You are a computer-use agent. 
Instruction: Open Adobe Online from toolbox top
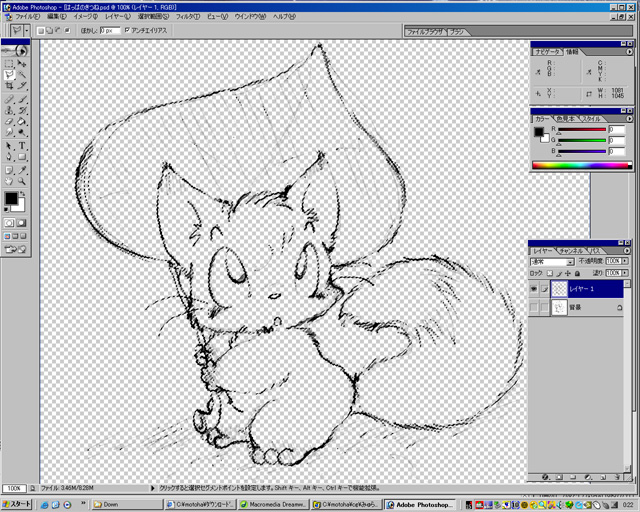pyautogui.click(x=15, y=51)
